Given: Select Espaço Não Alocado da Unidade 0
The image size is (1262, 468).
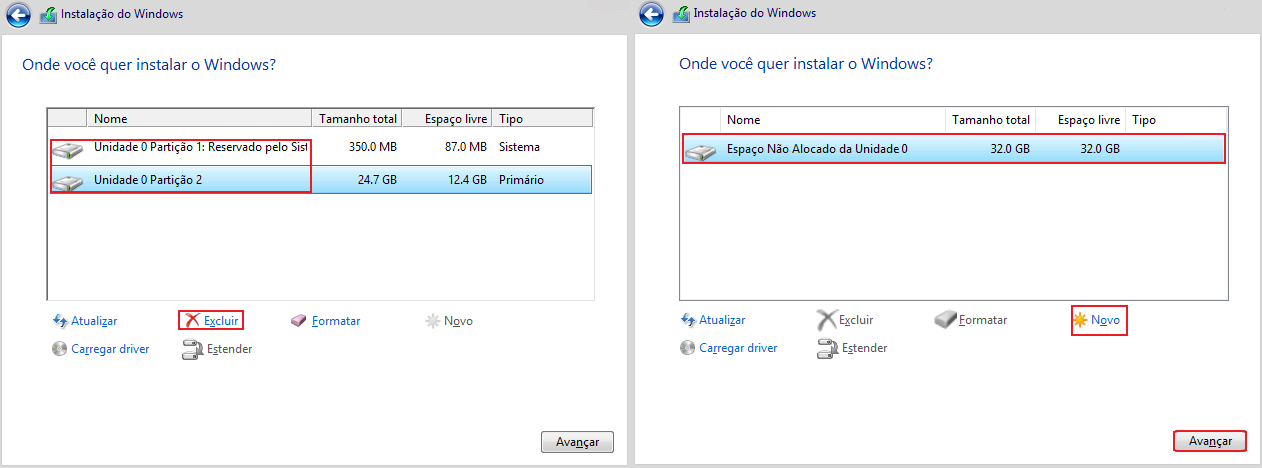Looking at the screenshot, I should [954, 149].
